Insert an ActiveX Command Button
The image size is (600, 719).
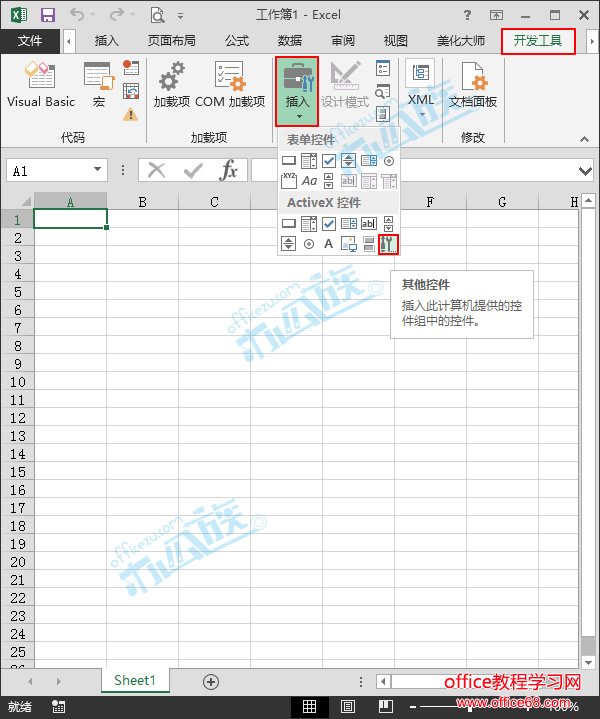(289, 224)
